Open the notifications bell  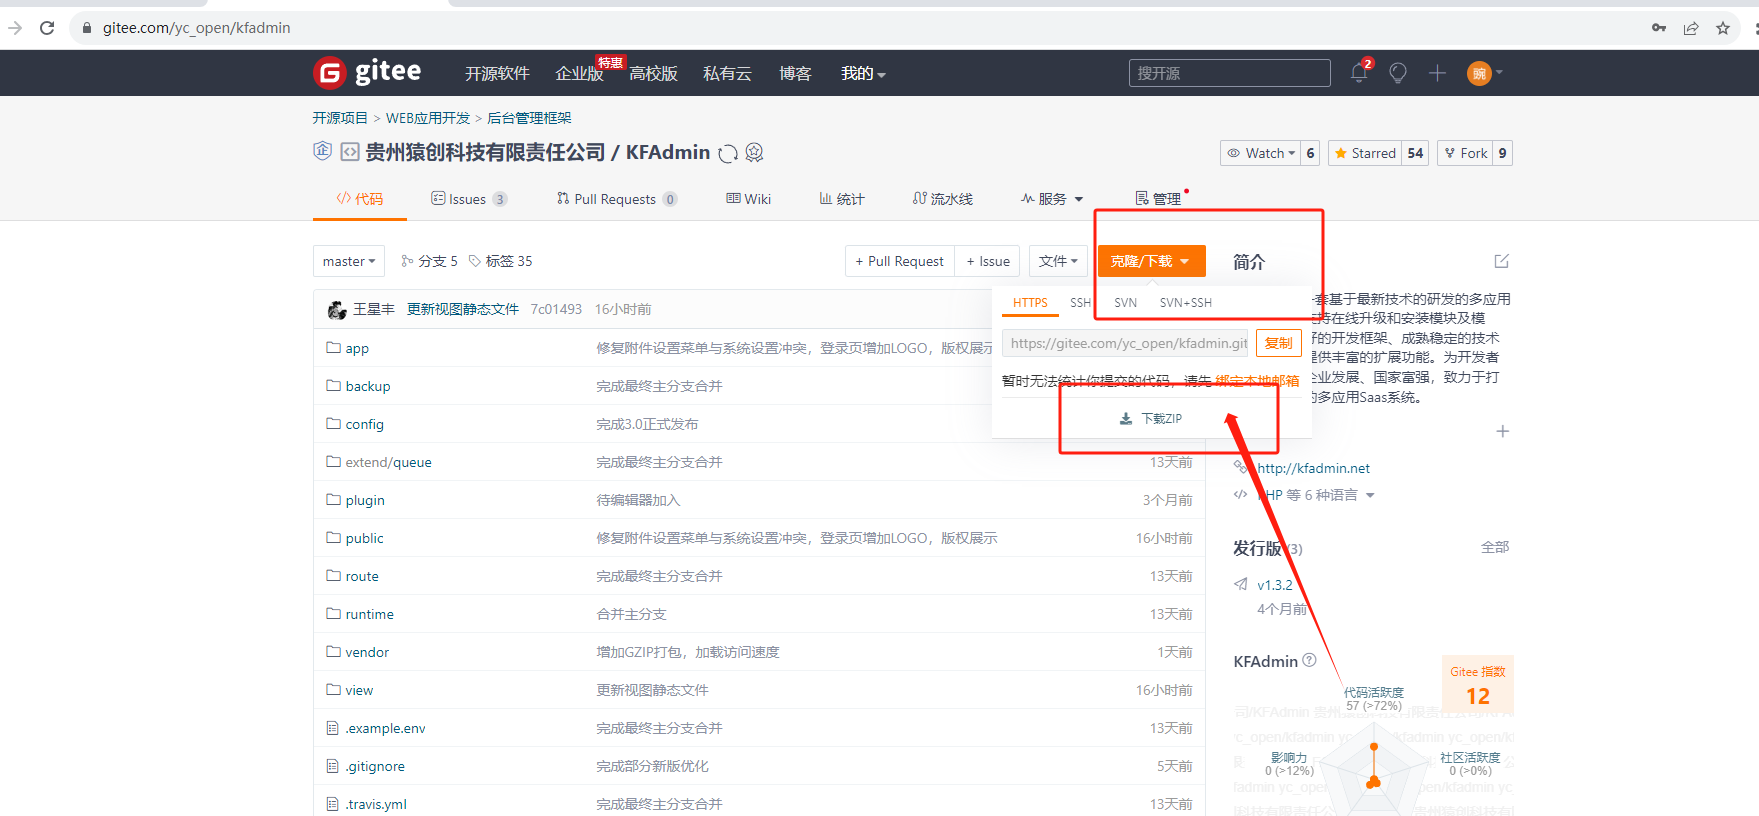pyautogui.click(x=1359, y=73)
